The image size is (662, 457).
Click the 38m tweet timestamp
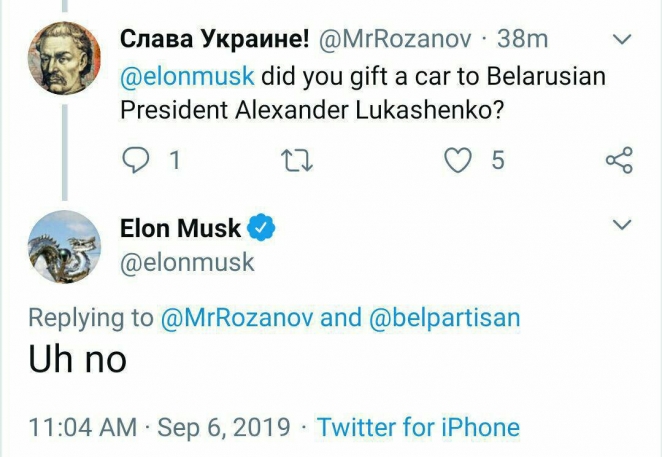521,41
